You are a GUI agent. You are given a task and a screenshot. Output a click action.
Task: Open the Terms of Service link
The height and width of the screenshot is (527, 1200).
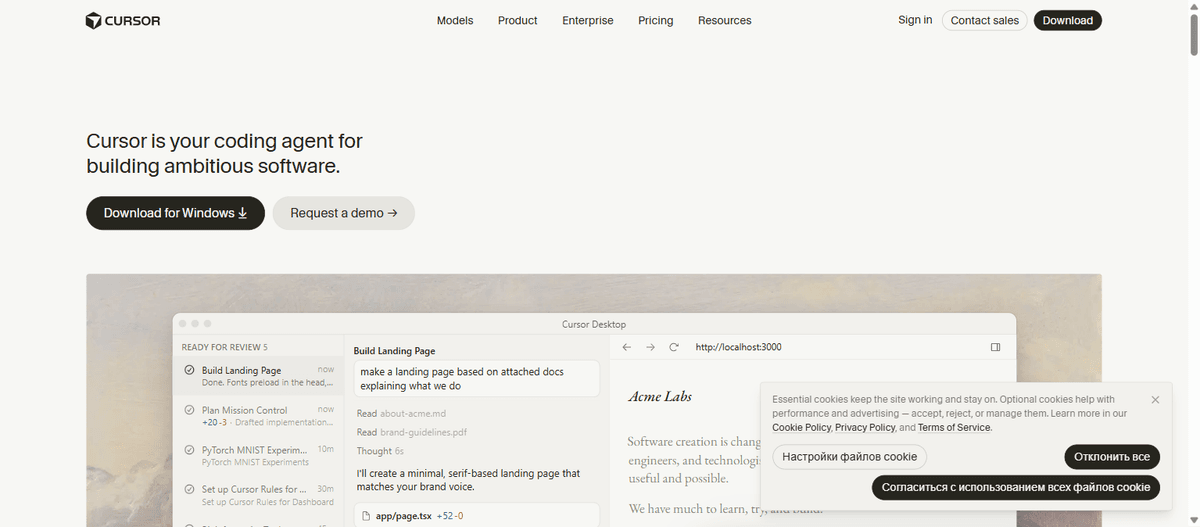[x=954, y=427]
